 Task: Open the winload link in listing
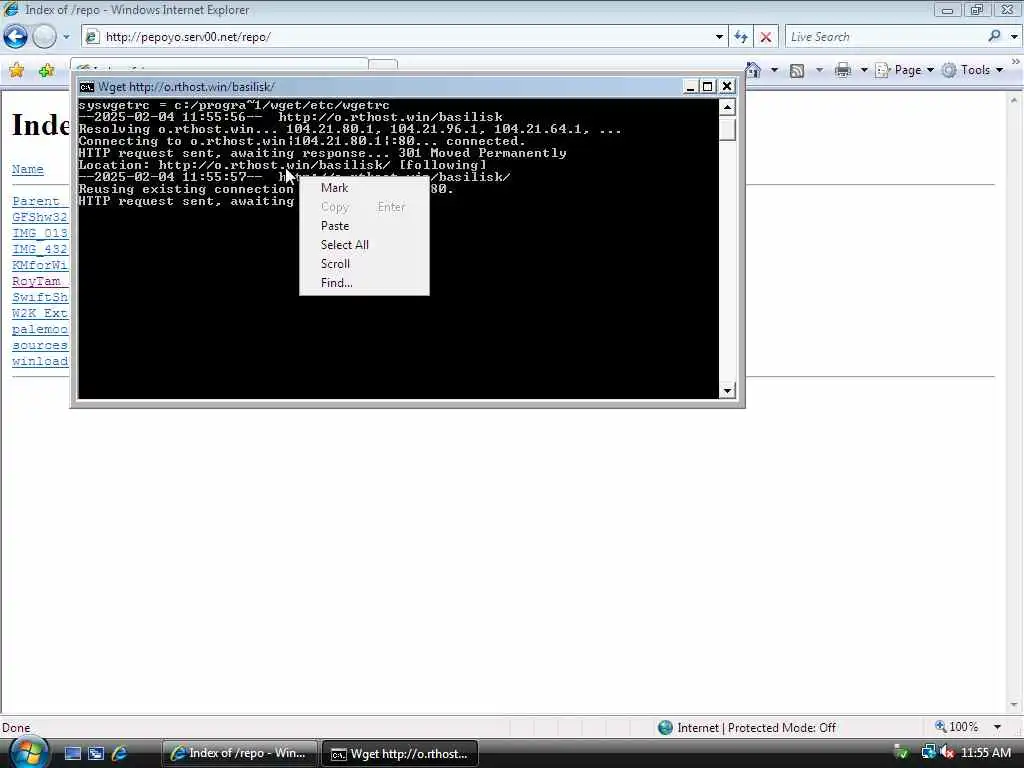[40, 361]
